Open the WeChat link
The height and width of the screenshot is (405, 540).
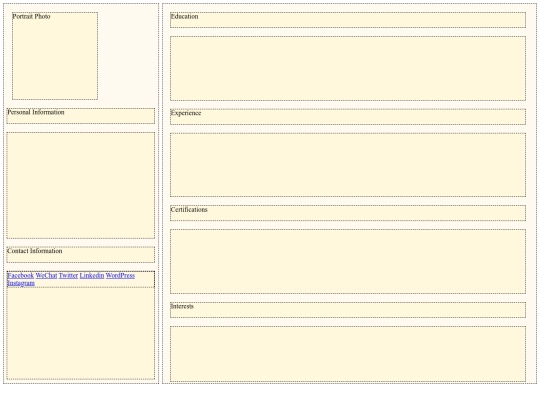pyautogui.click(x=46, y=276)
